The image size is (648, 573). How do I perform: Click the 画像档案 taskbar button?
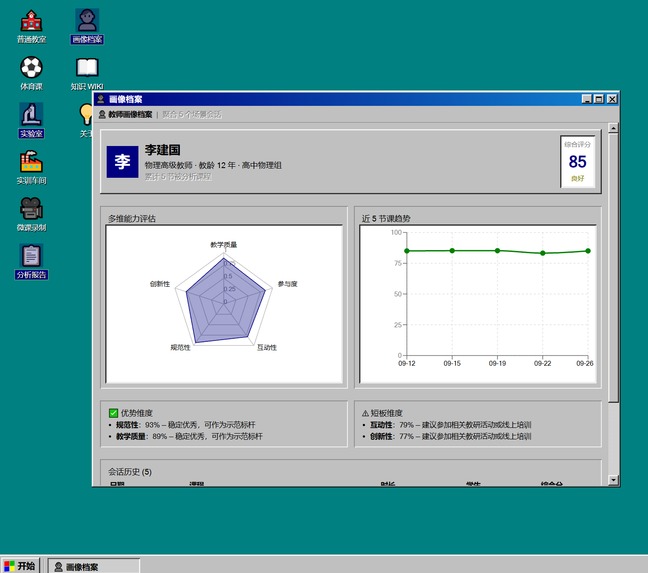click(94, 566)
